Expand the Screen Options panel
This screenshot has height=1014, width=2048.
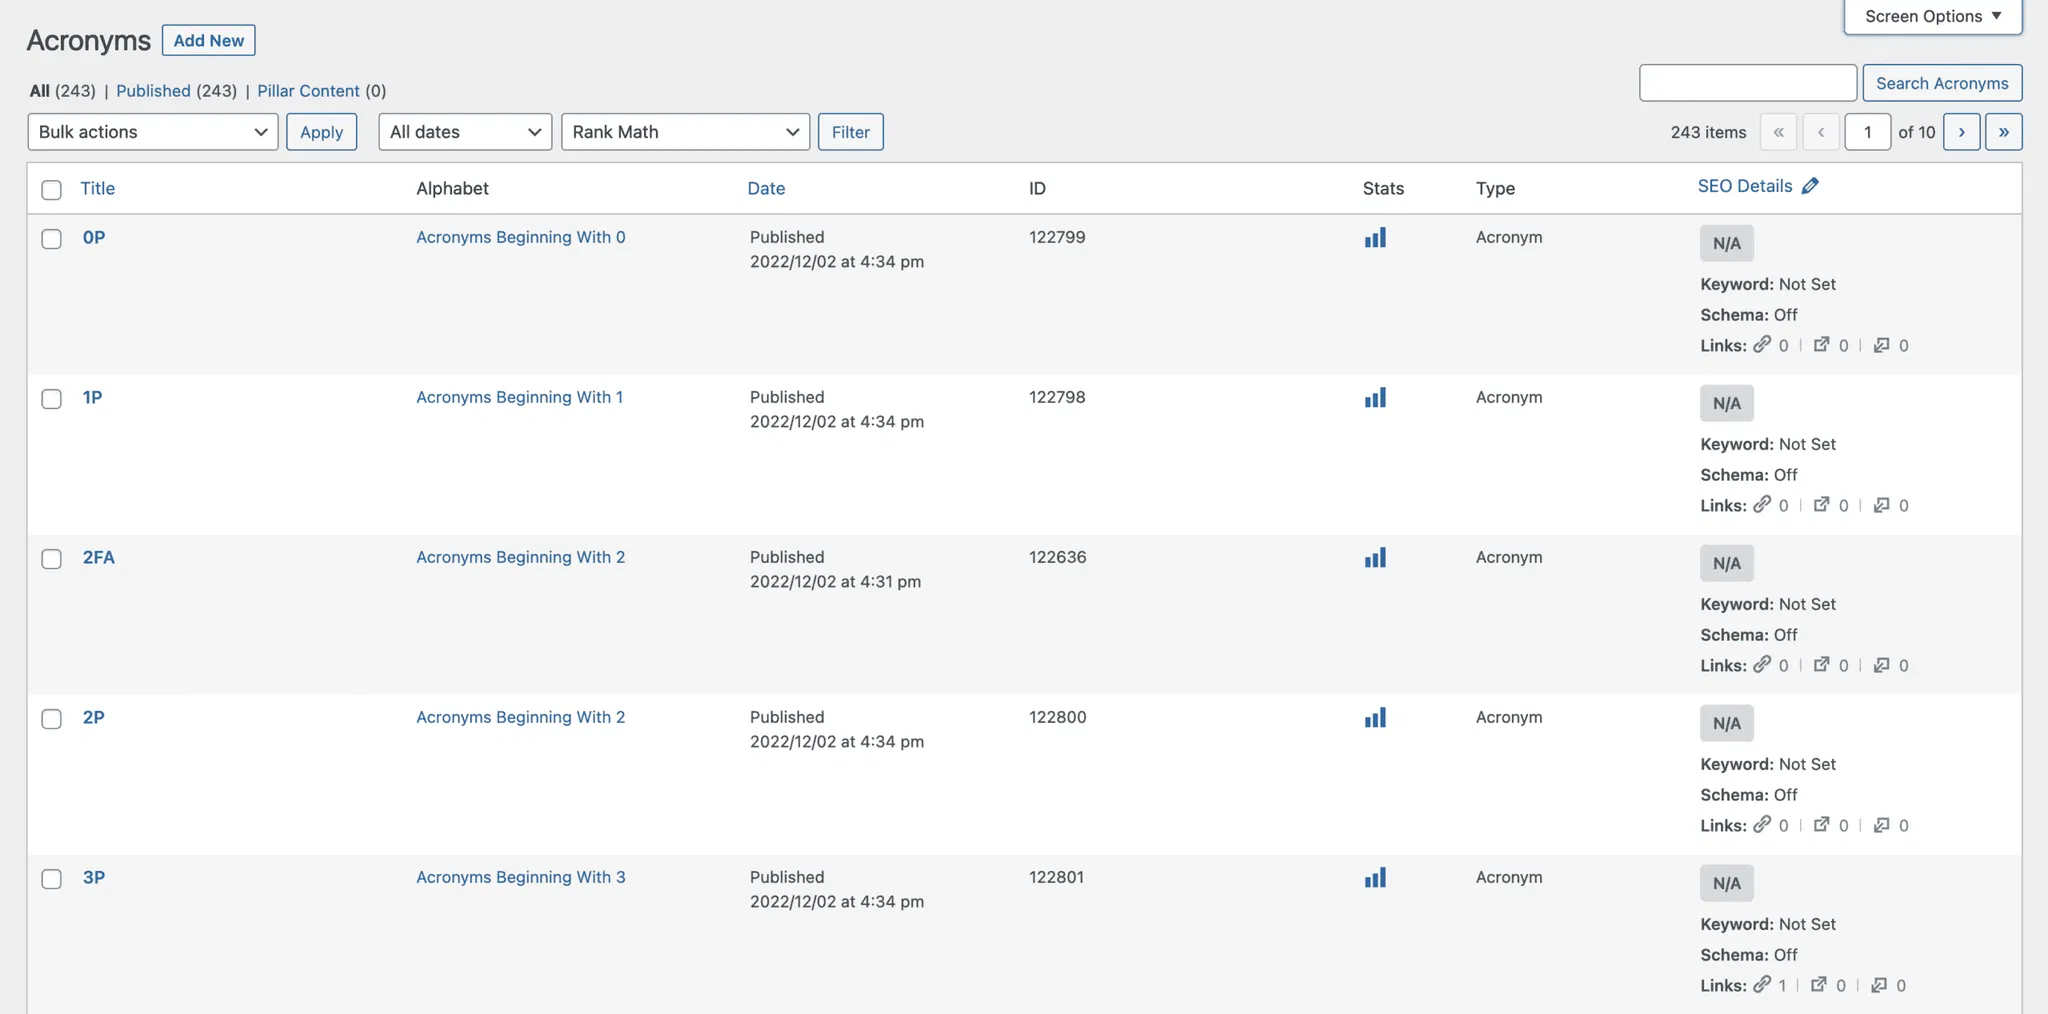point(1932,17)
